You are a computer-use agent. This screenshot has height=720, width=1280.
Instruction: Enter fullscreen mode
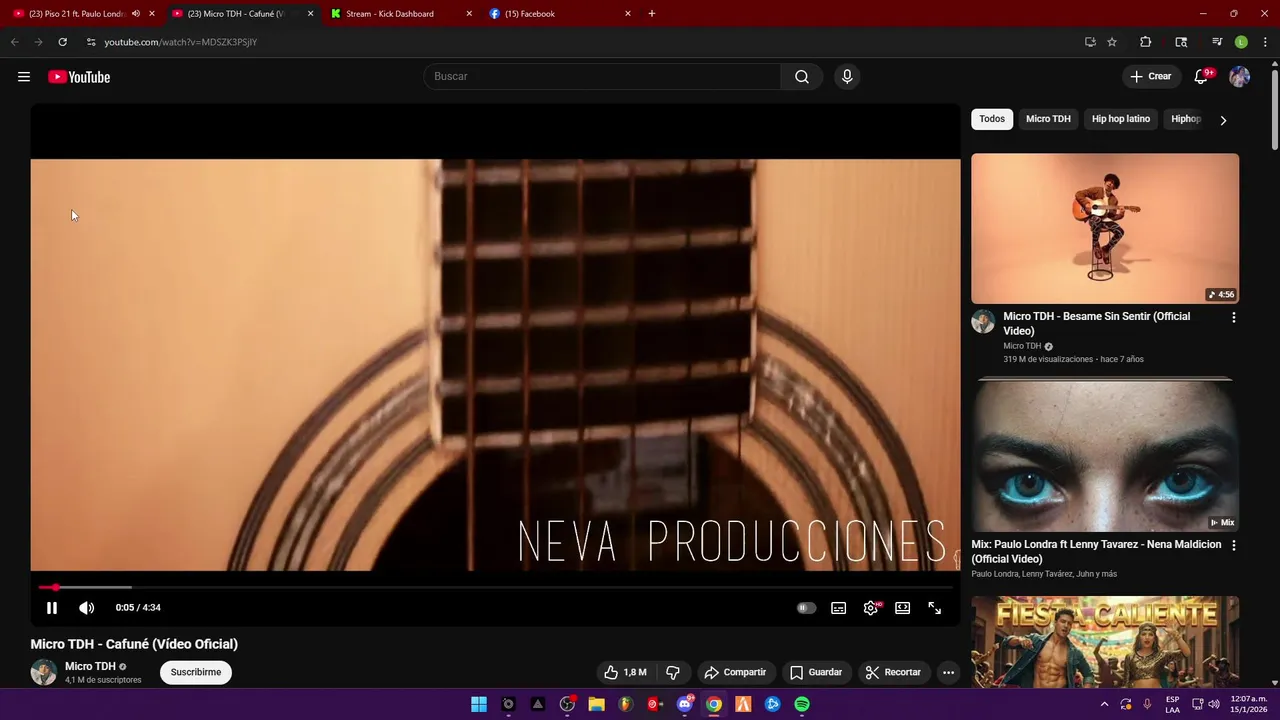[935, 608]
